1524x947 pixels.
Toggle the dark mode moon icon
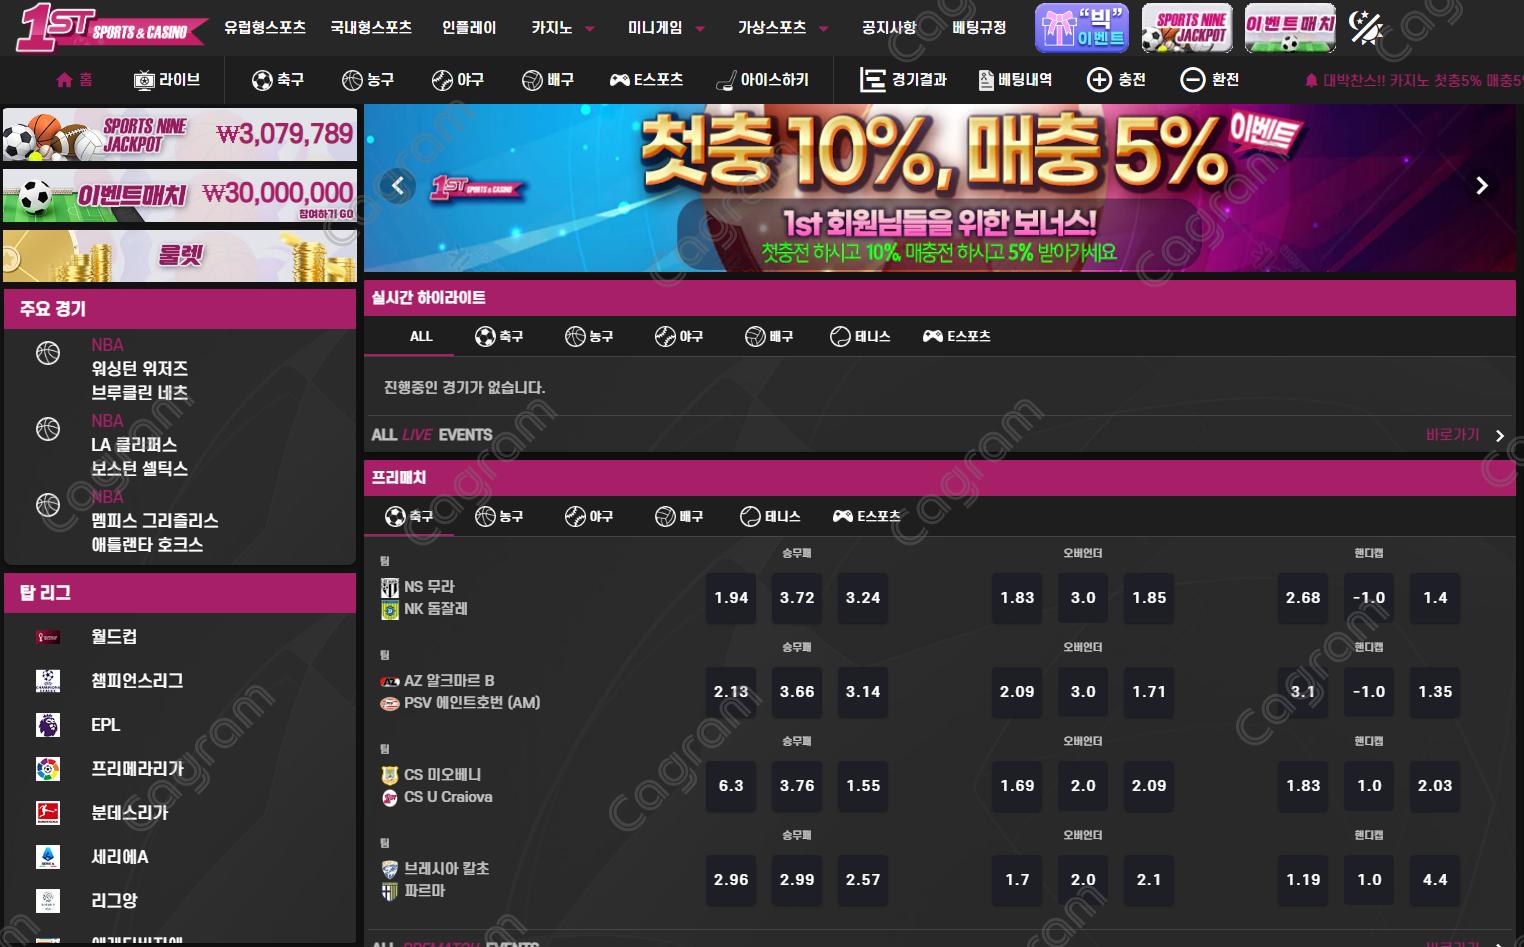point(1365,27)
